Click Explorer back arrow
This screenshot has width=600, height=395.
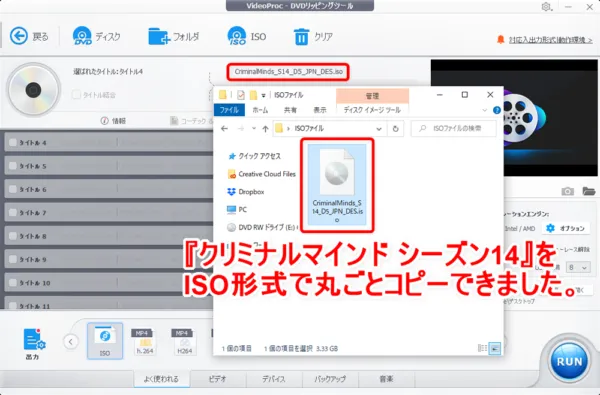(x=225, y=129)
